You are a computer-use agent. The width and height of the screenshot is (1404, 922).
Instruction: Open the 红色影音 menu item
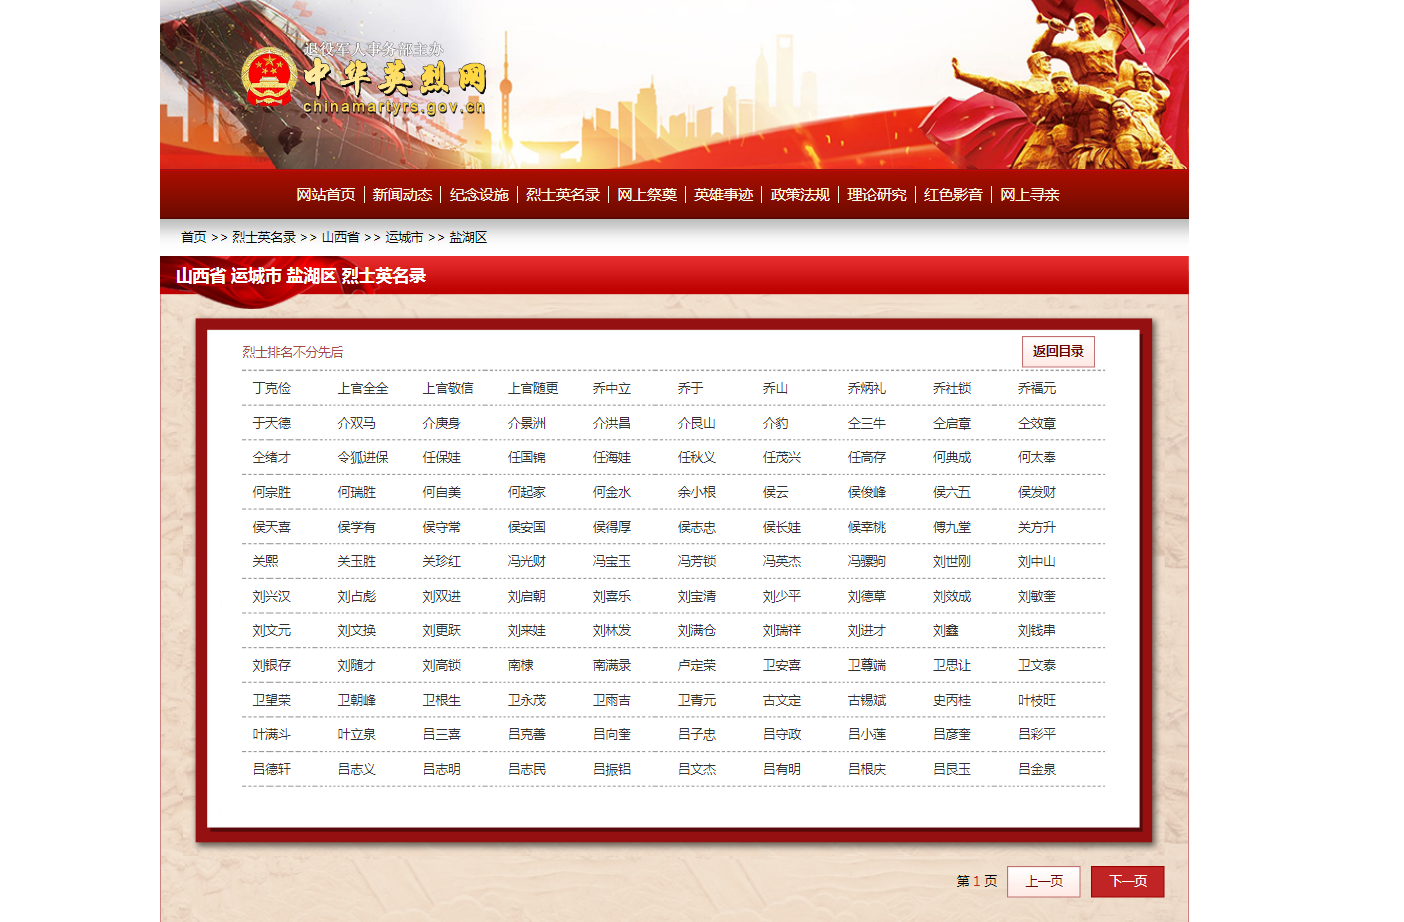pos(953,195)
